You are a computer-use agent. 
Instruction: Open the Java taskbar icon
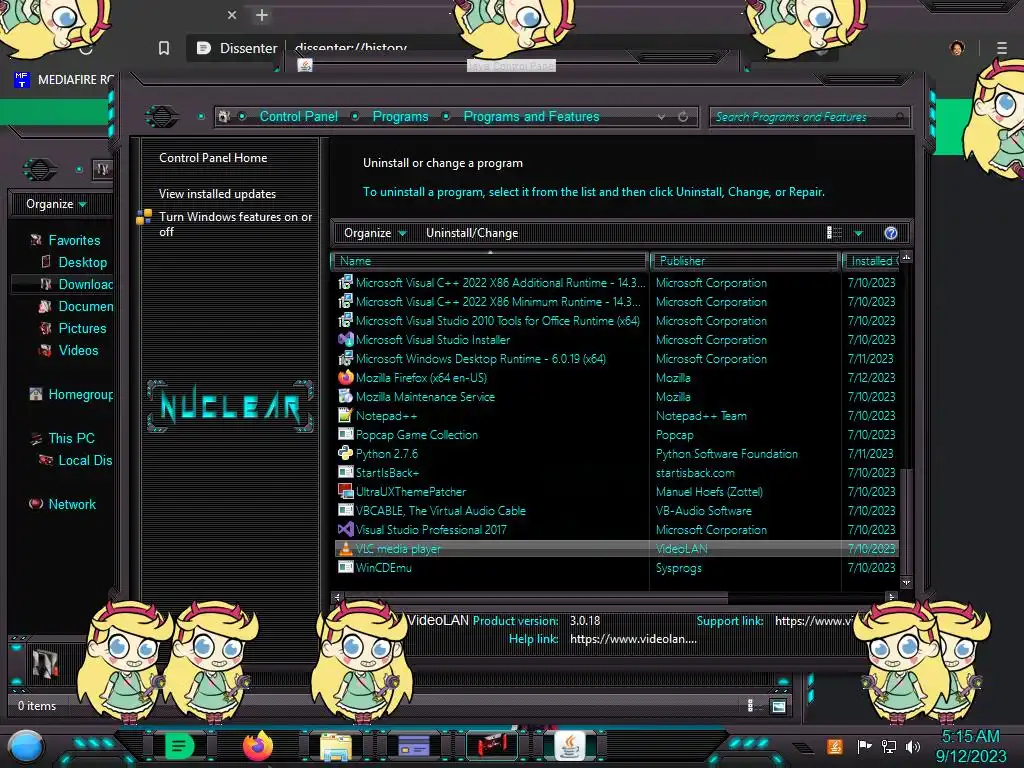pos(570,746)
